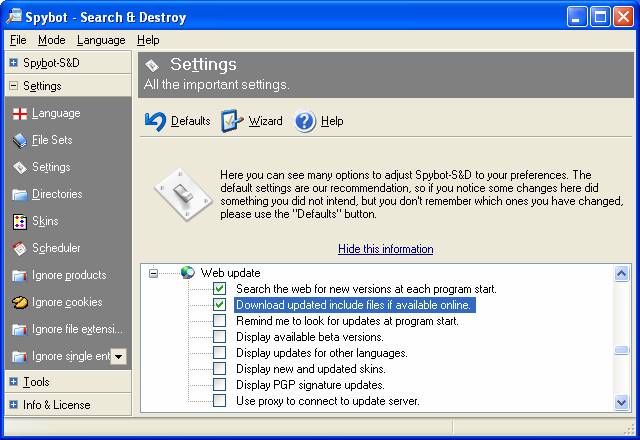
Task: Click the light switch information image
Action: [183, 194]
